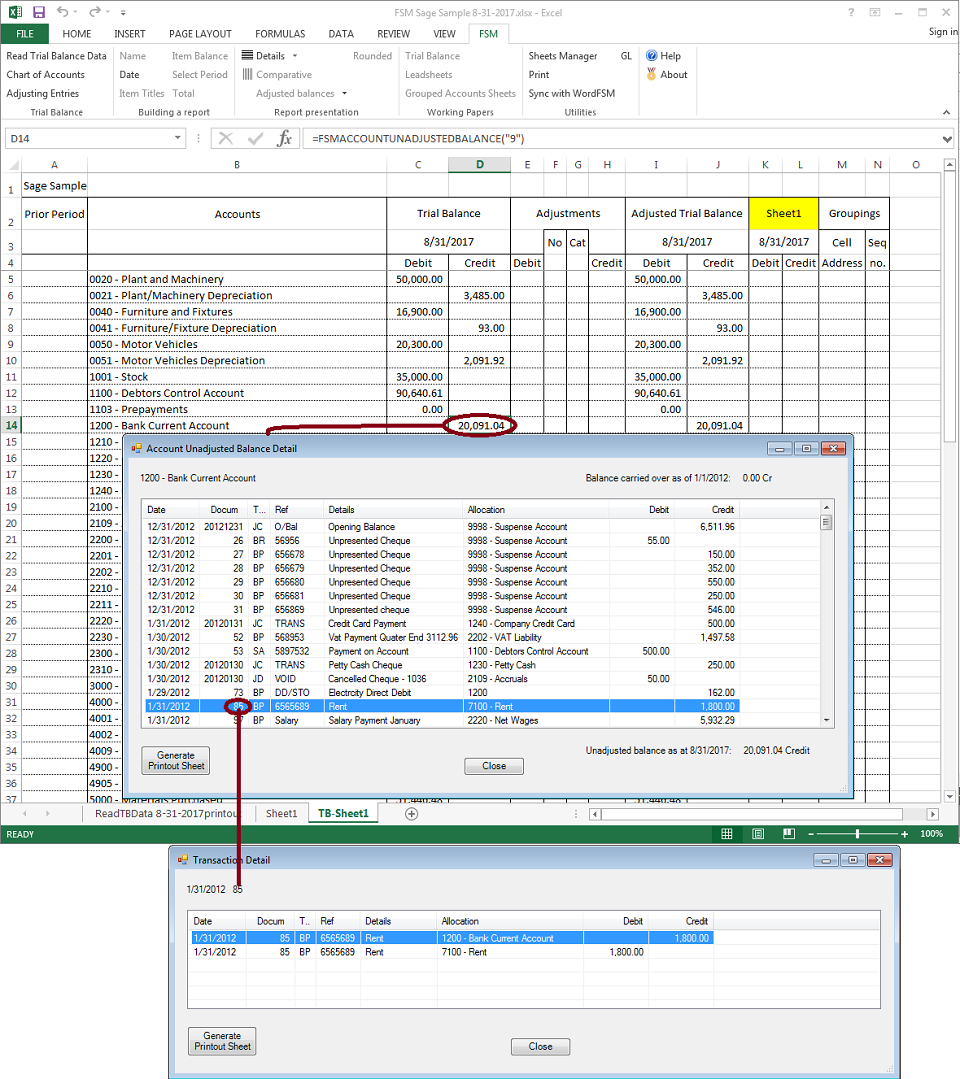This screenshot has height=1079, width=960.
Task: Click the yellow Sheet1 header cell
Action: coord(783,213)
